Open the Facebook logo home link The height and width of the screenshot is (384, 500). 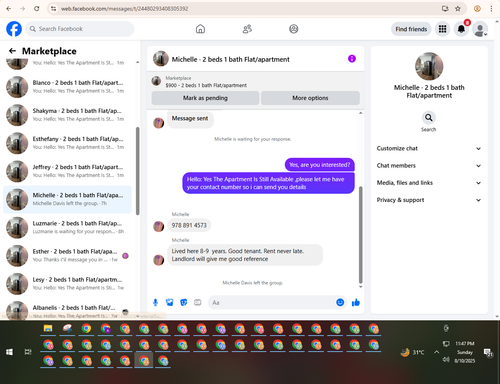[x=14, y=29]
